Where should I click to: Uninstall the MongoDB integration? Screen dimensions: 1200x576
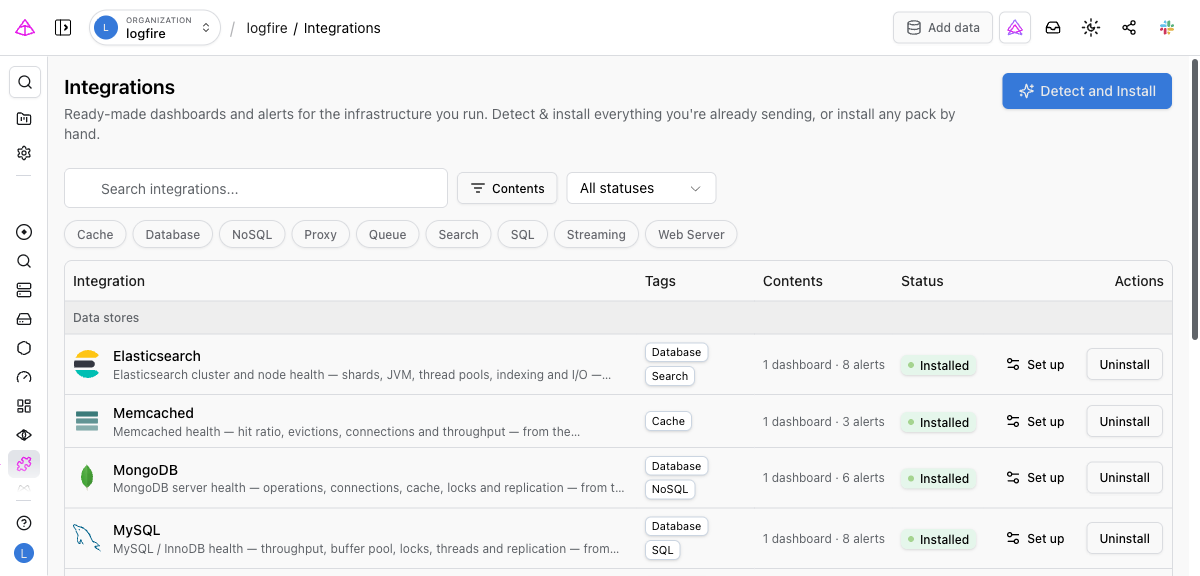pyautogui.click(x=1124, y=478)
